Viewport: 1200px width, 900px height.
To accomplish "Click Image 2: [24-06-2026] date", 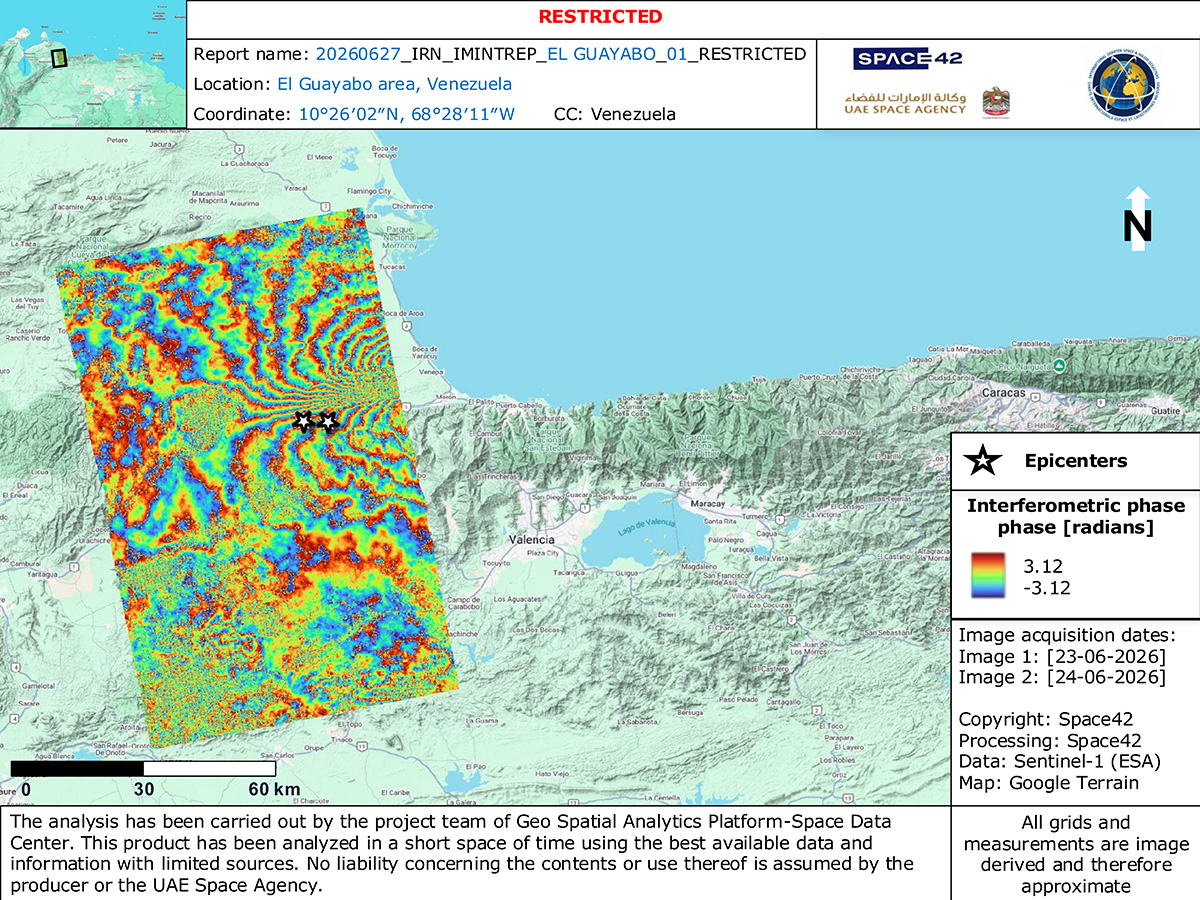I will tap(1062, 678).
